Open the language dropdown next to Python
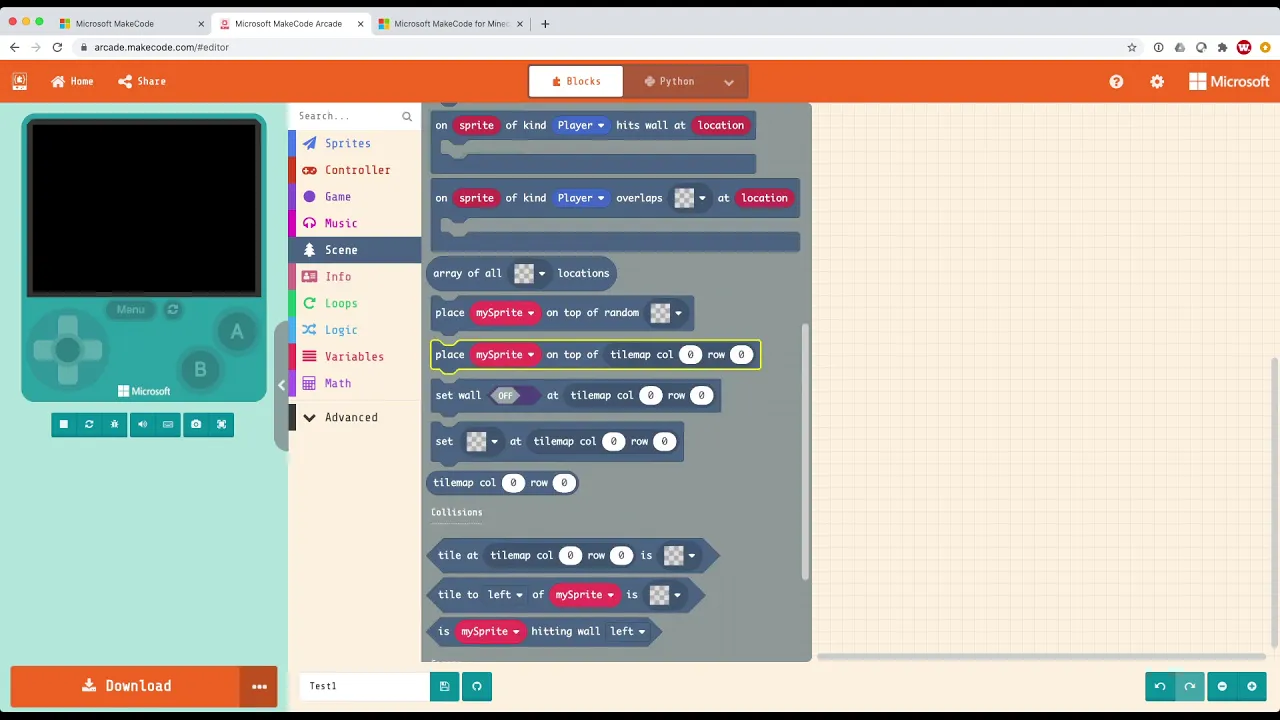 (x=729, y=82)
